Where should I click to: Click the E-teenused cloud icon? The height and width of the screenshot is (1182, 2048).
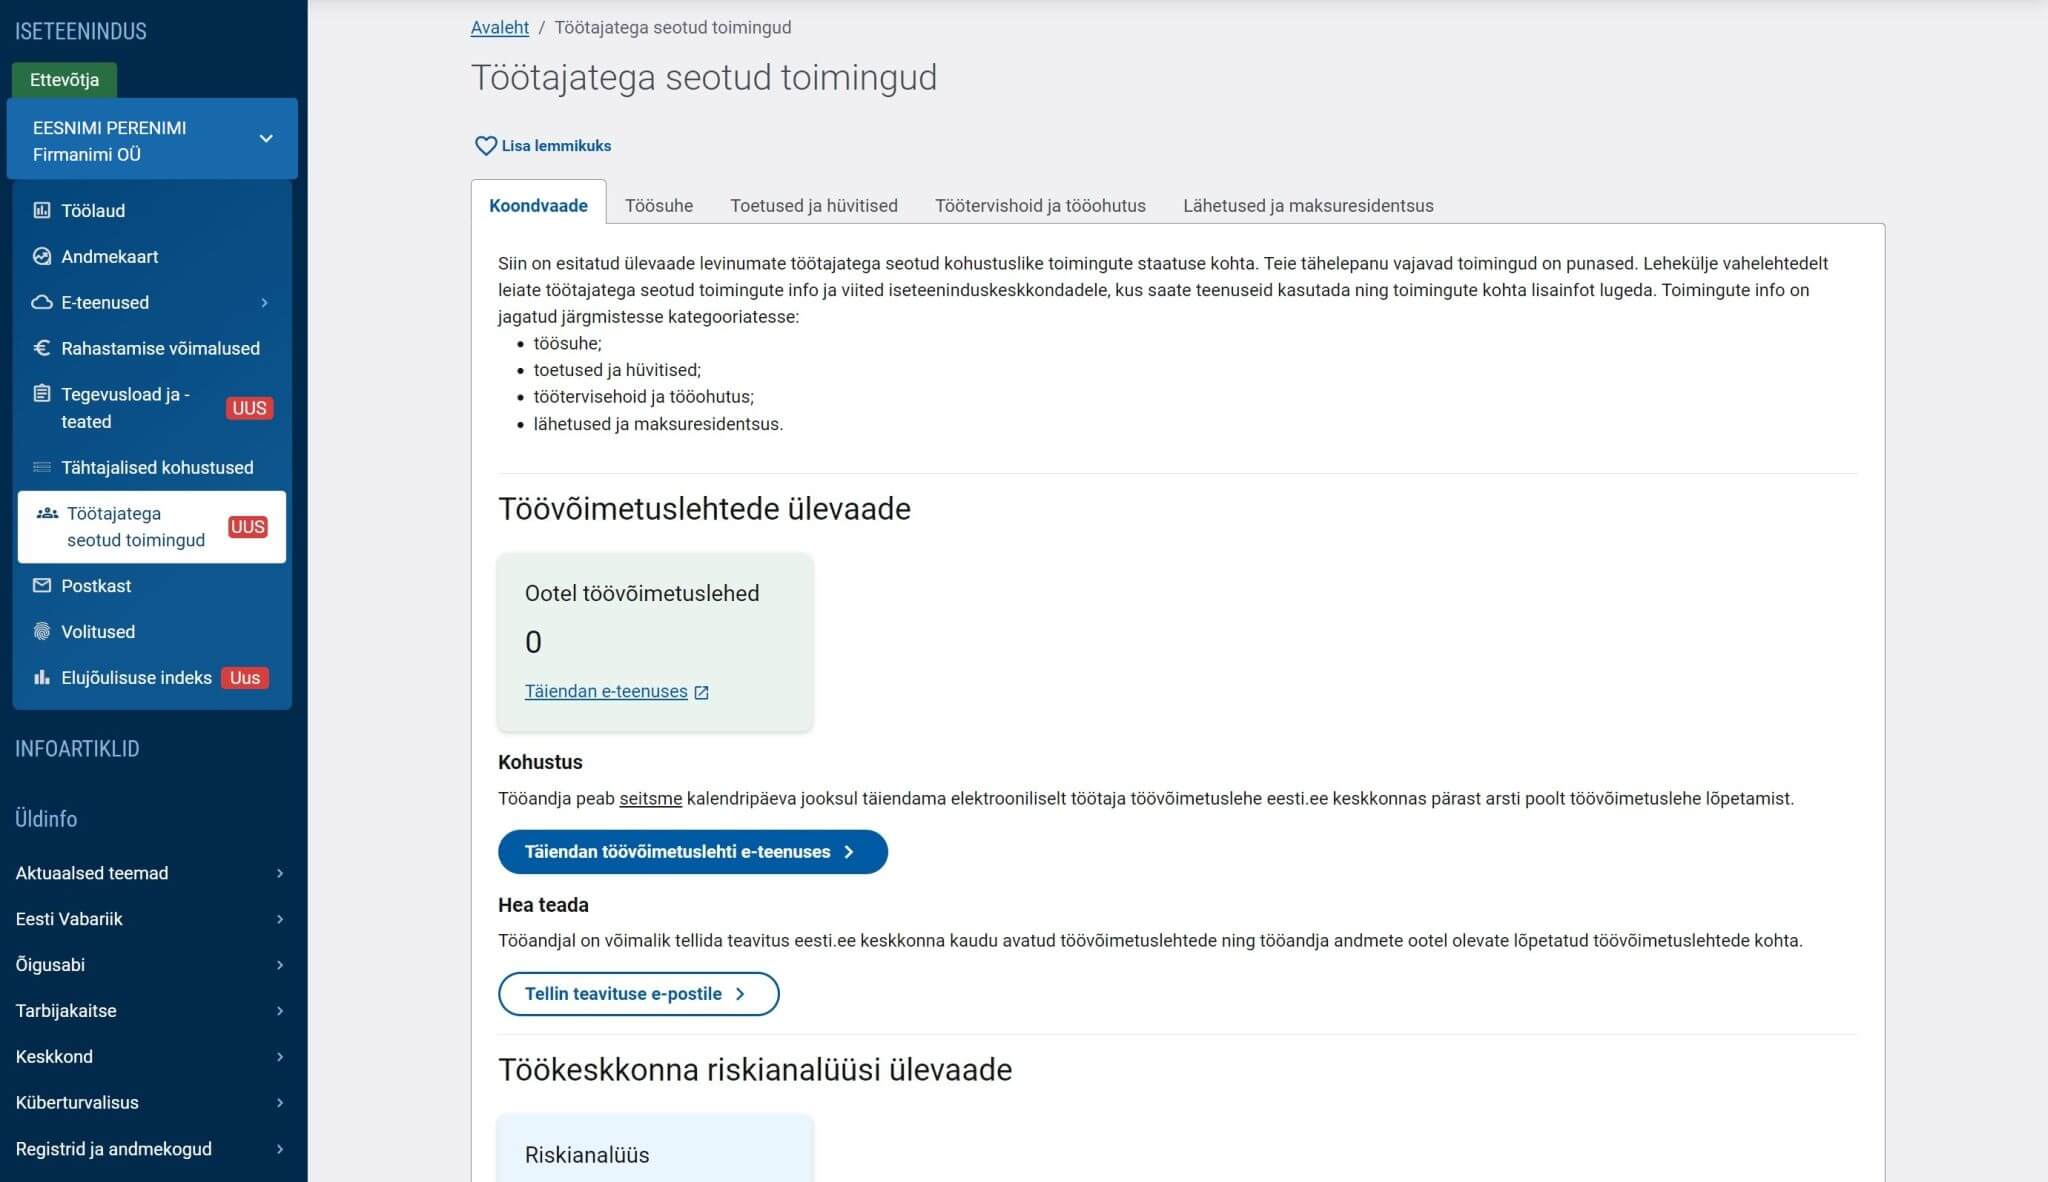42,302
